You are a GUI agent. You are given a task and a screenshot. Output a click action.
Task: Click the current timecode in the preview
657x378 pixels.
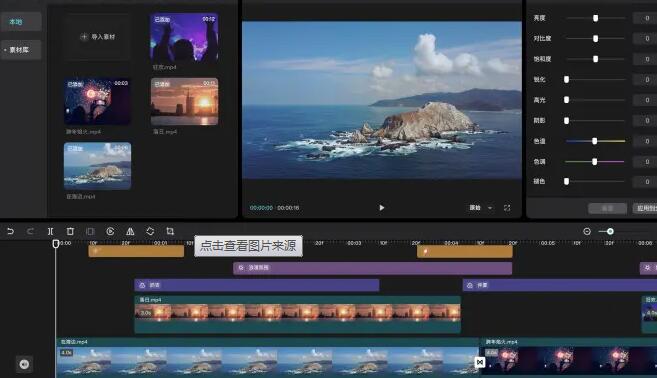coord(261,208)
